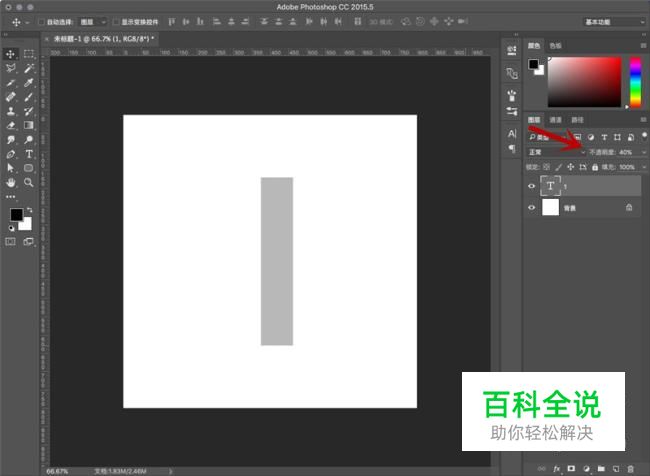The image size is (650, 476).
Task: Toggle Quick Mask mode
Action: coord(10,241)
